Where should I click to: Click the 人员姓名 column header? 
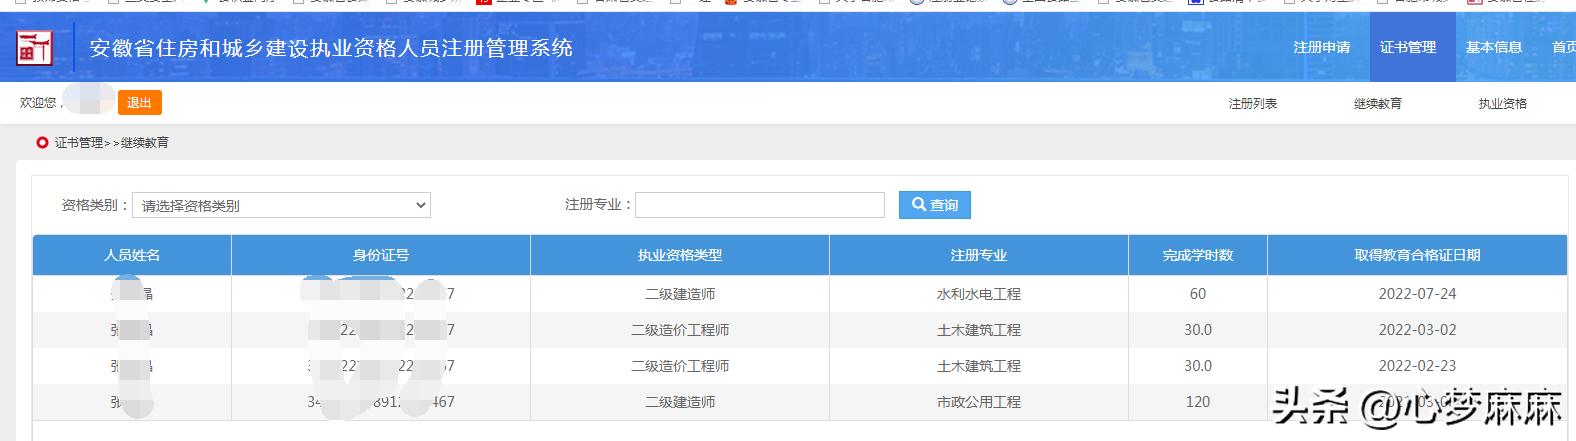(x=132, y=255)
